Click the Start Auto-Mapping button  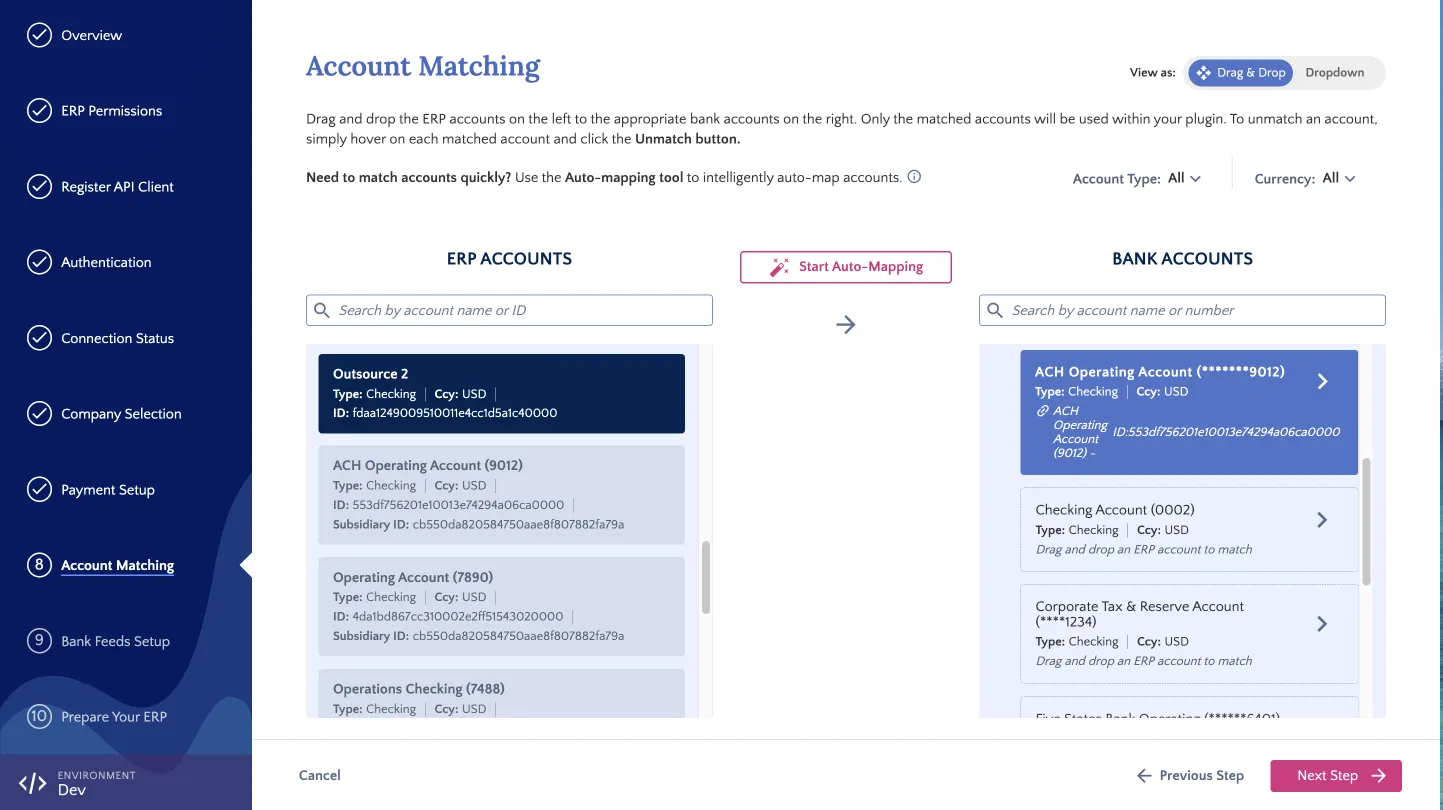(x=846, y=267)
